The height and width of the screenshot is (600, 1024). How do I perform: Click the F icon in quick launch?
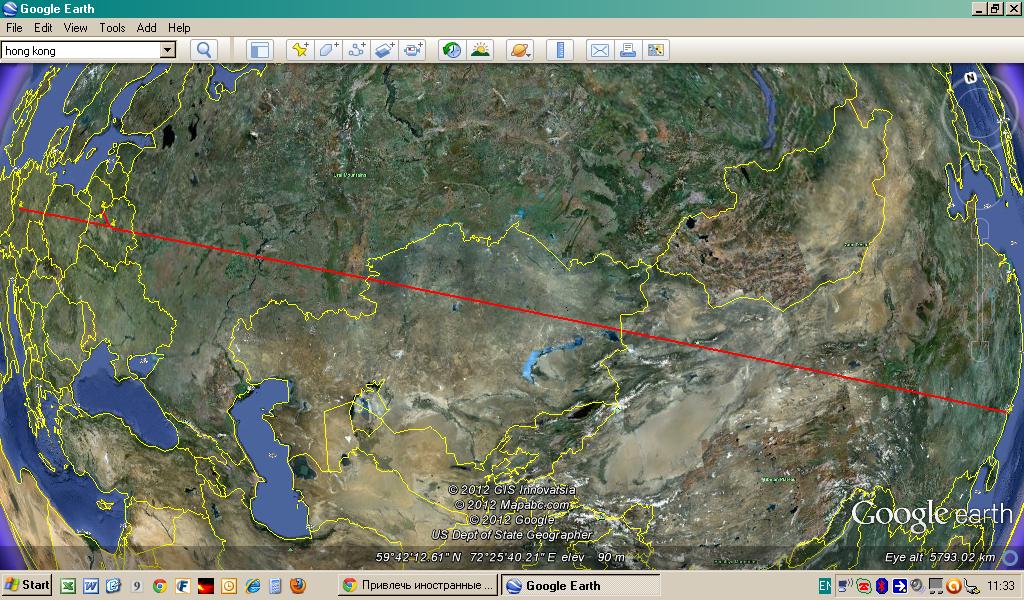coord(182,586)
